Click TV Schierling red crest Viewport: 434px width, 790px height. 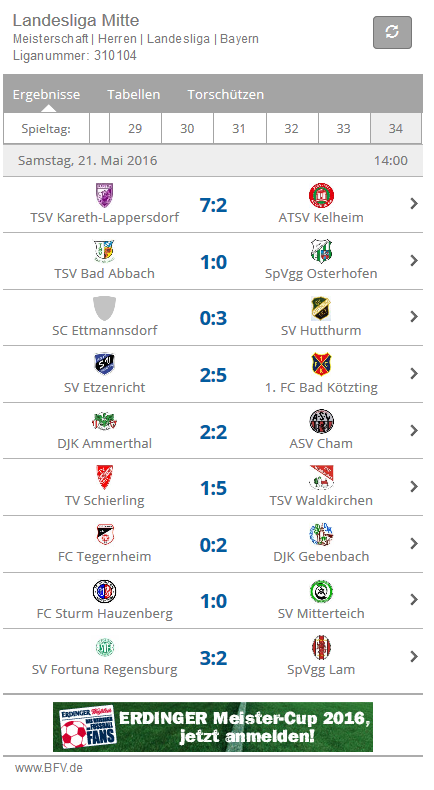coord(104,477)
